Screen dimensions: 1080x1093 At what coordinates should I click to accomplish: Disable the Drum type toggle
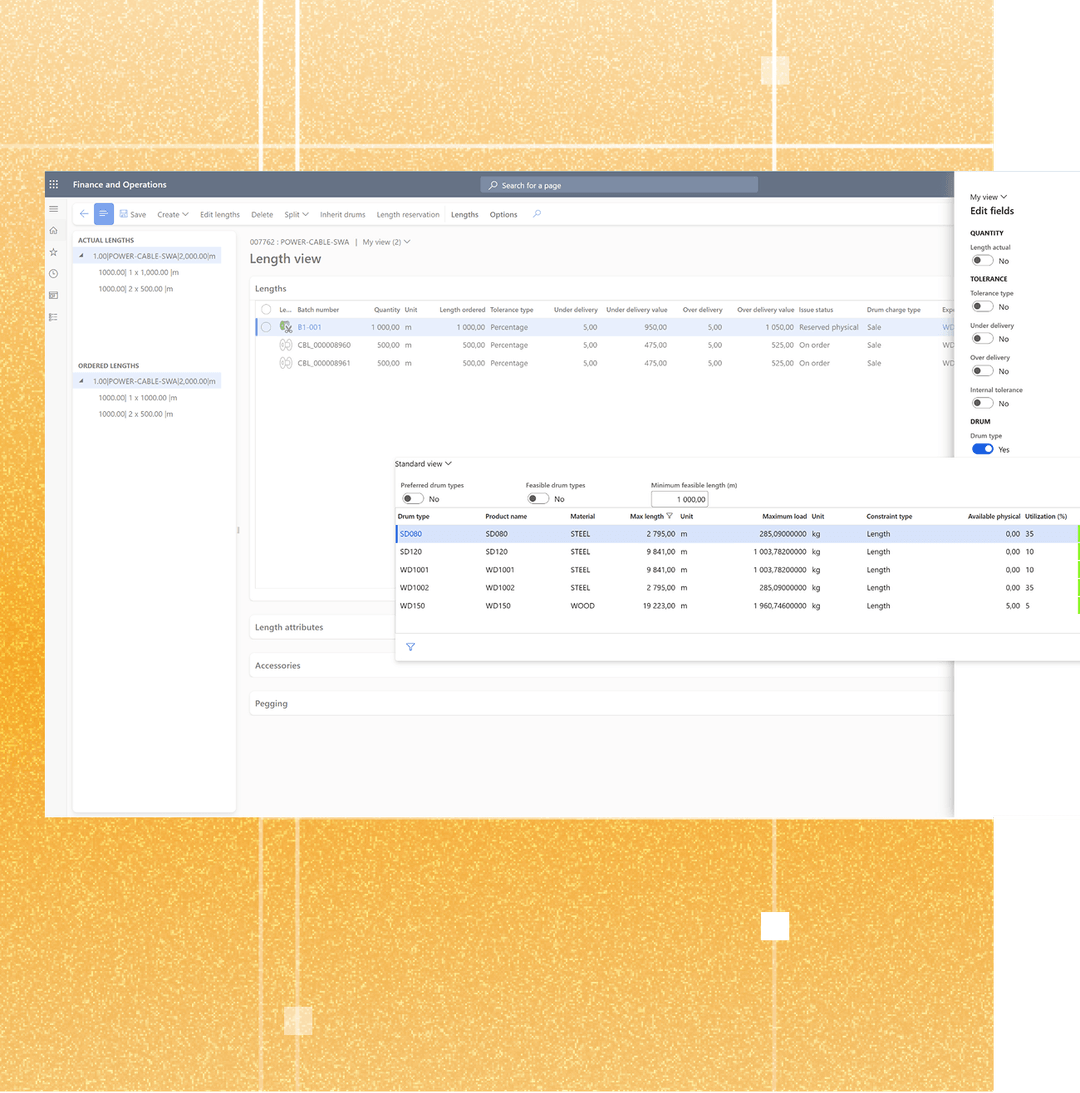coord(982,449)
